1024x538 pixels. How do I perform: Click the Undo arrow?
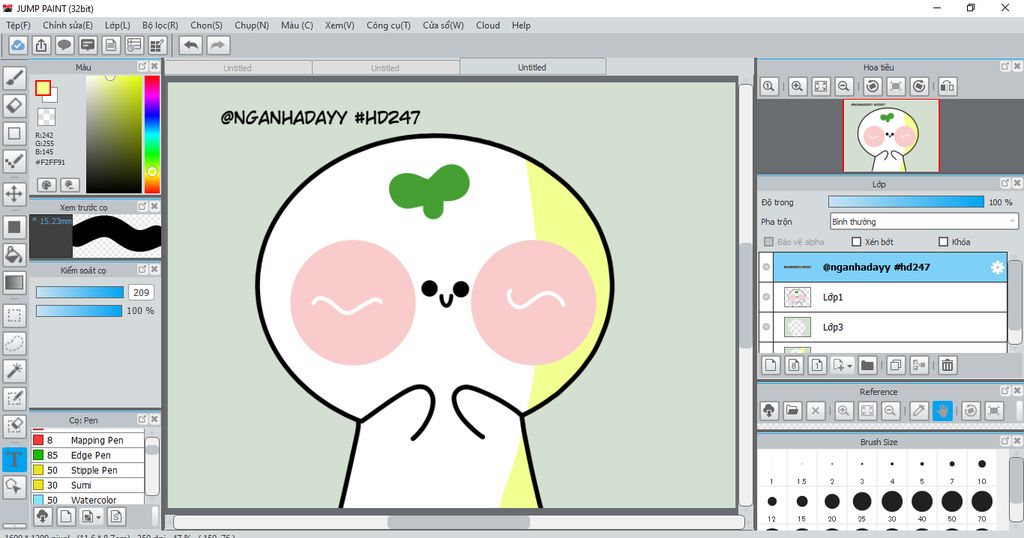(x=191, y=45)
